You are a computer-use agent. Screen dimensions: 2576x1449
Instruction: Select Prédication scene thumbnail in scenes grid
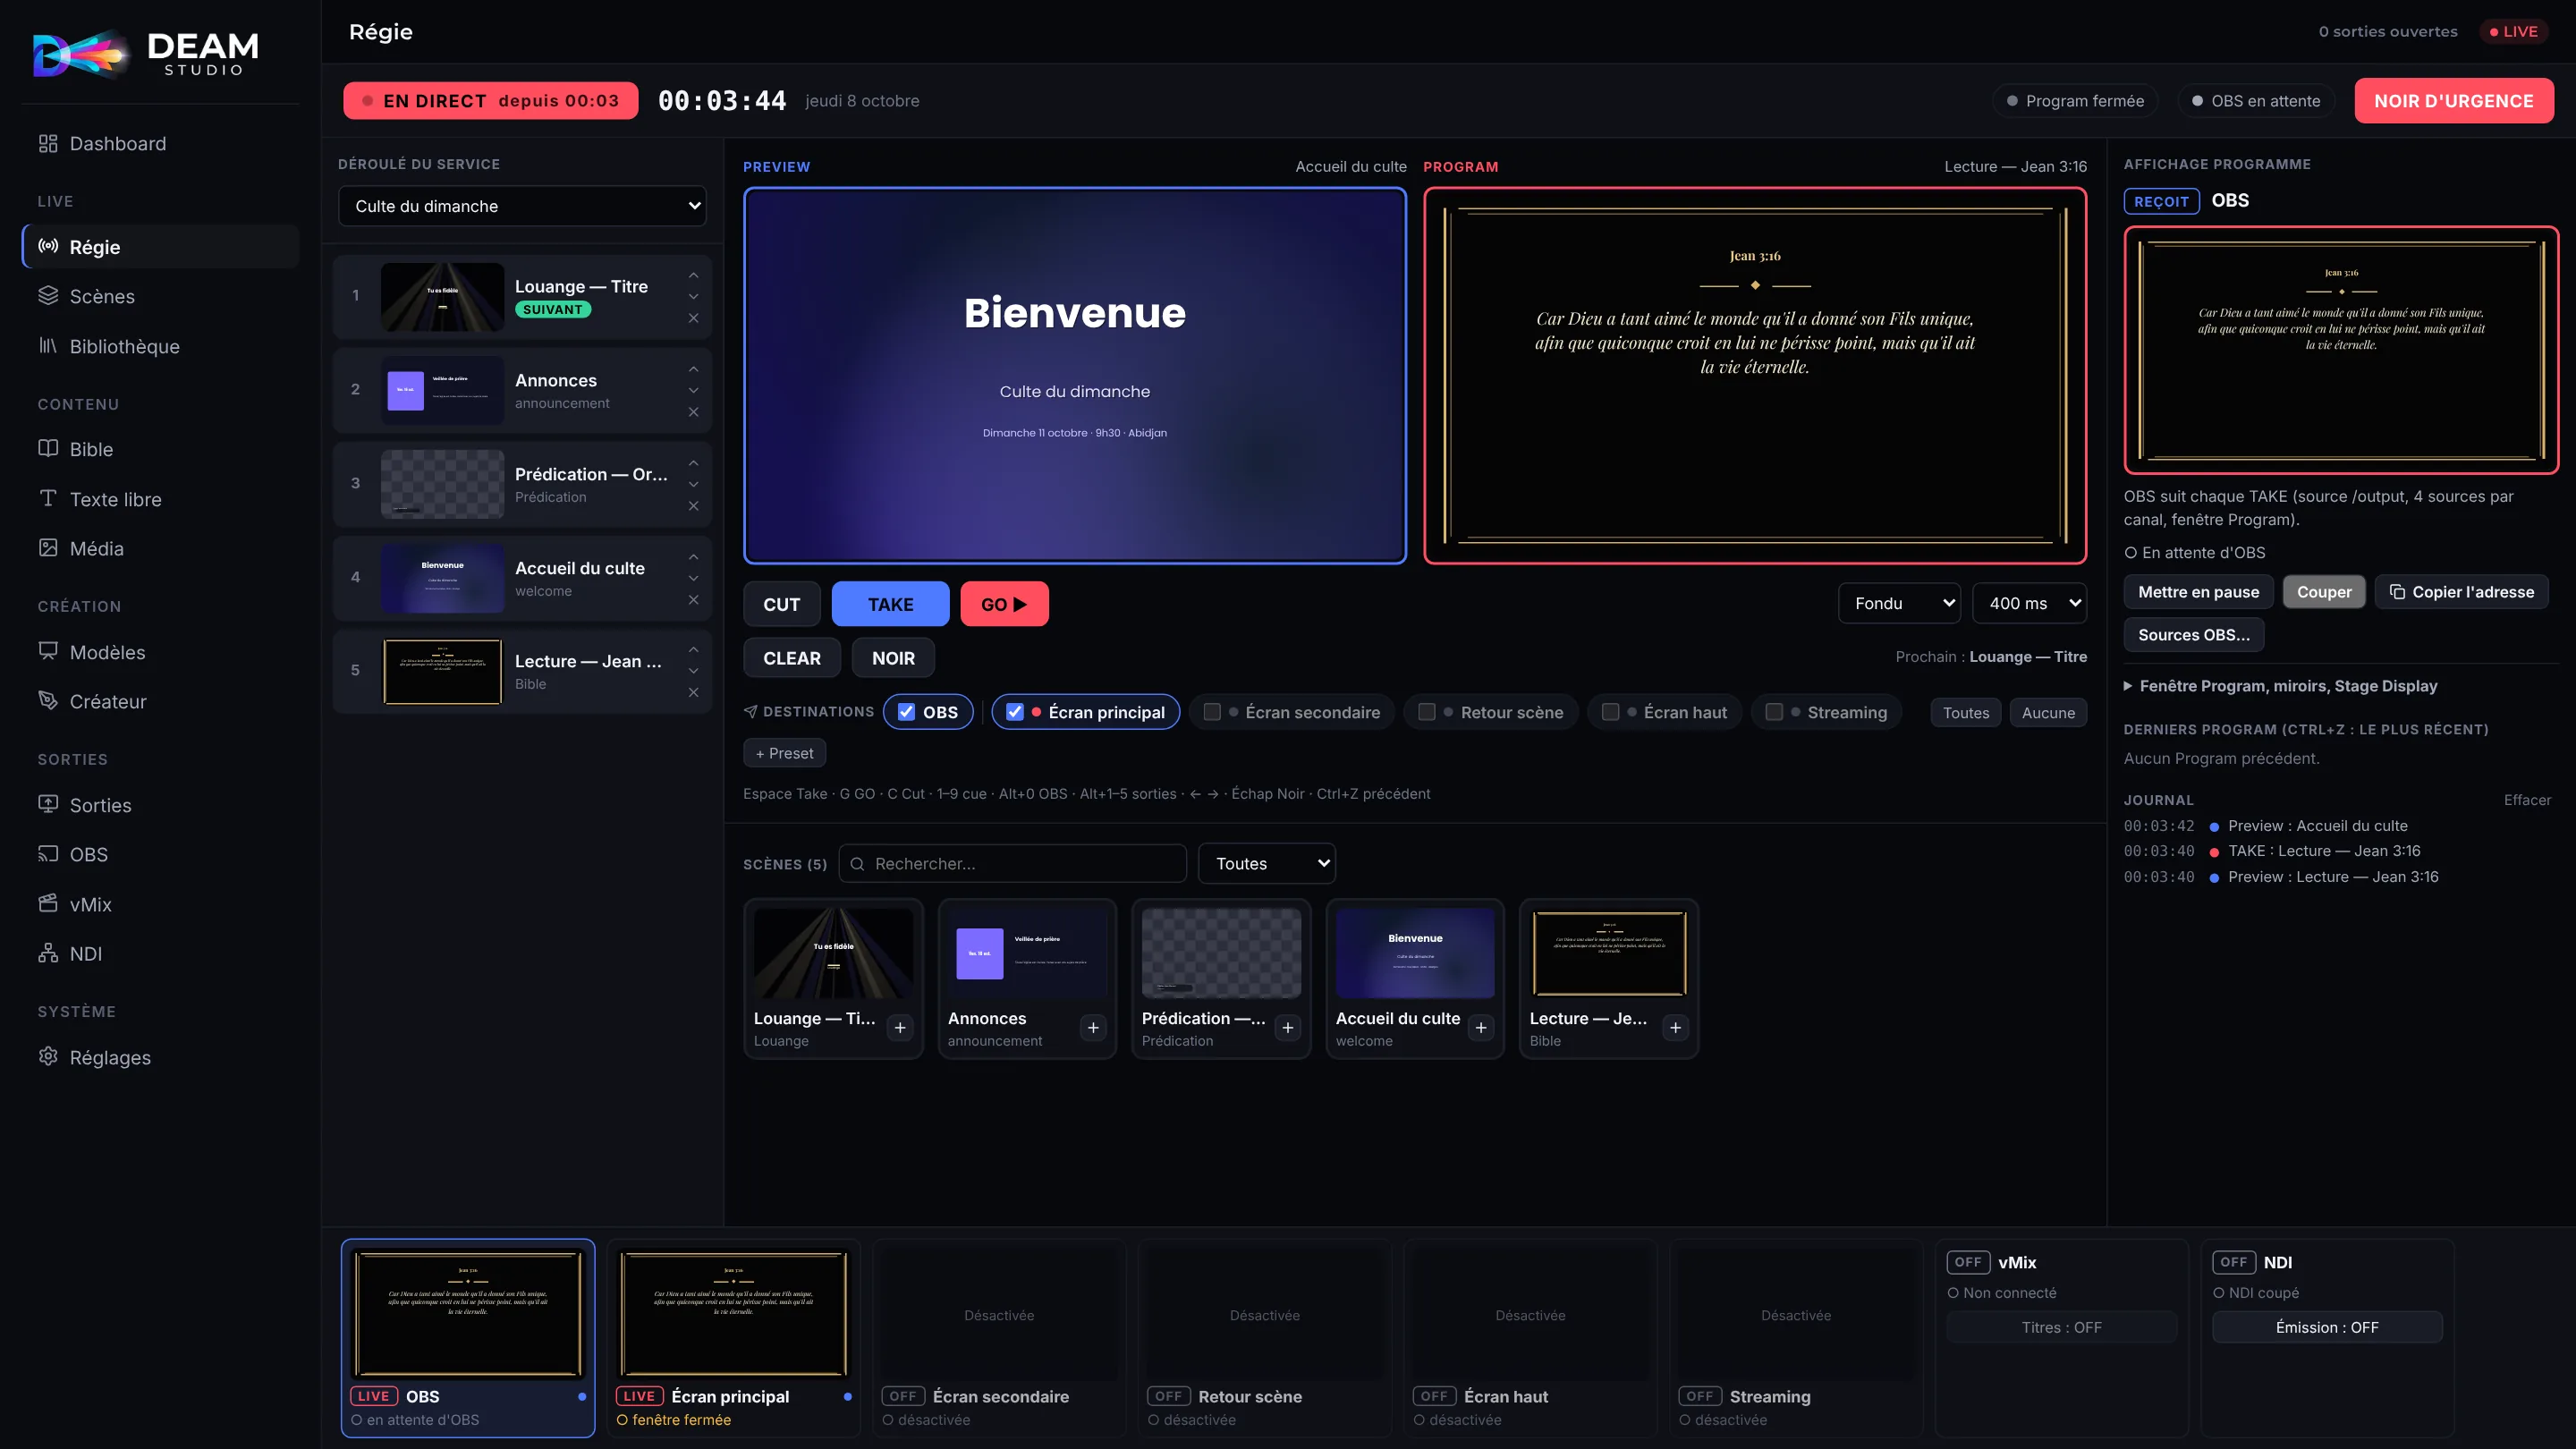pos(1221,953)
